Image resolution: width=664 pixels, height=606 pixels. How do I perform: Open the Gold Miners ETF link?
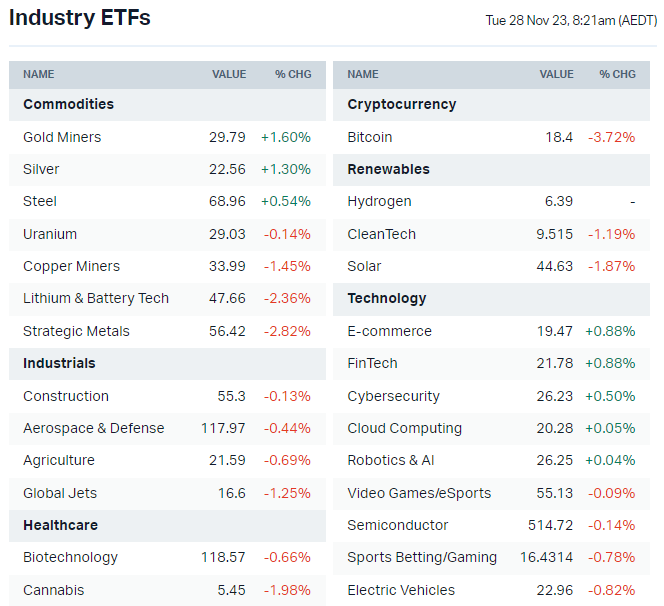tap(62, 137)
